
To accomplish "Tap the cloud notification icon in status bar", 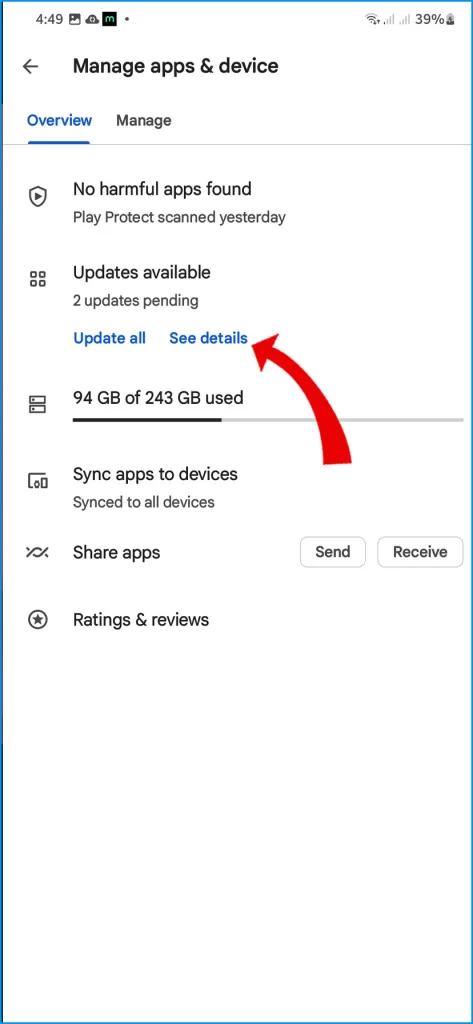I will click(91, 19).
